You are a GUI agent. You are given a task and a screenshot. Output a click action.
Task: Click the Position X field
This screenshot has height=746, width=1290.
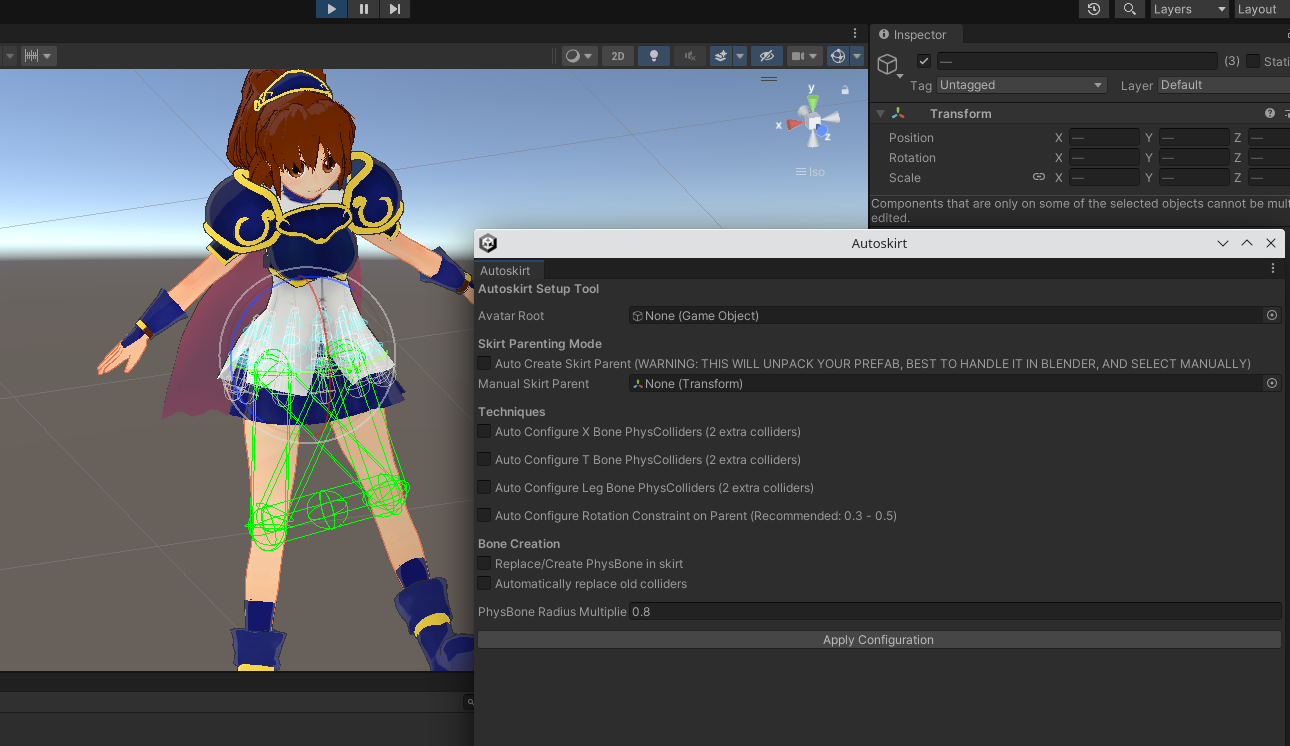(x=1104, y=138)
